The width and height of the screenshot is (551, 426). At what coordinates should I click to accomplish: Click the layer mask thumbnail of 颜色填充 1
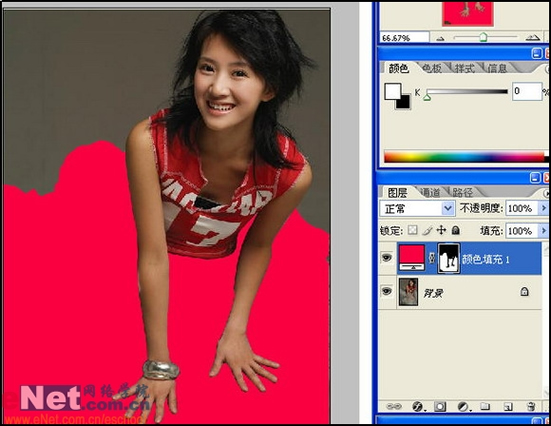[x=449, y=258]
